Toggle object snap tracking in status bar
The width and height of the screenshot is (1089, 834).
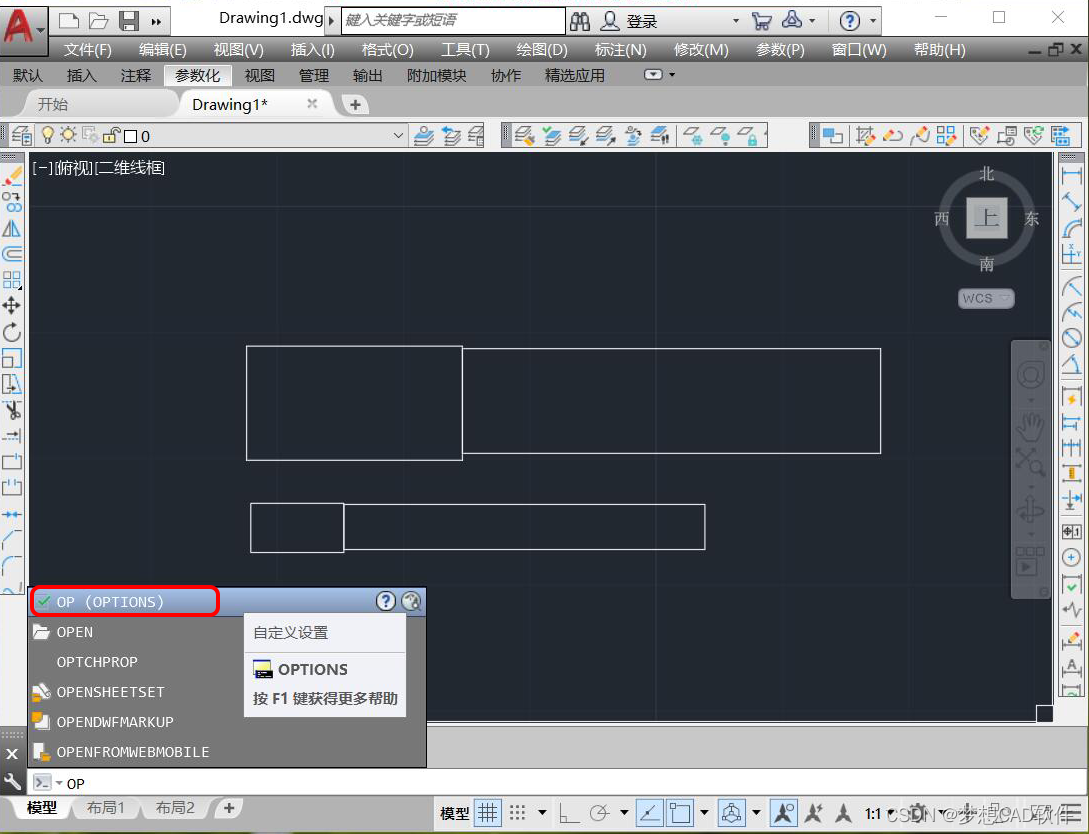(649, 812)
